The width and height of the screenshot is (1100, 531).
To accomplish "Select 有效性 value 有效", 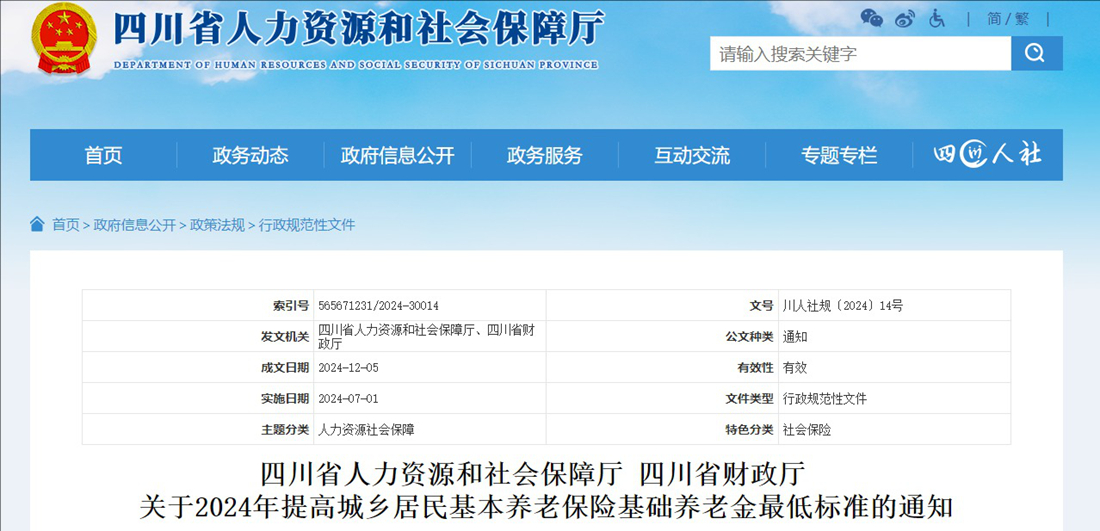I will [795, 368].
